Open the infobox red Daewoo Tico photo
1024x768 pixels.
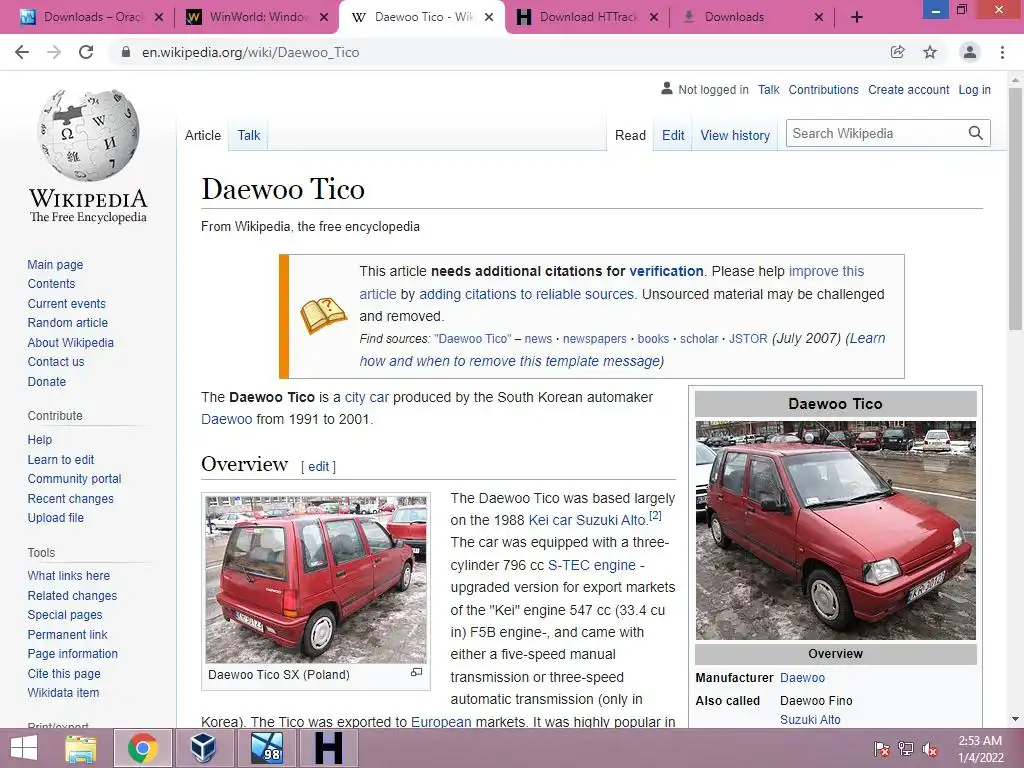(835, 530)
